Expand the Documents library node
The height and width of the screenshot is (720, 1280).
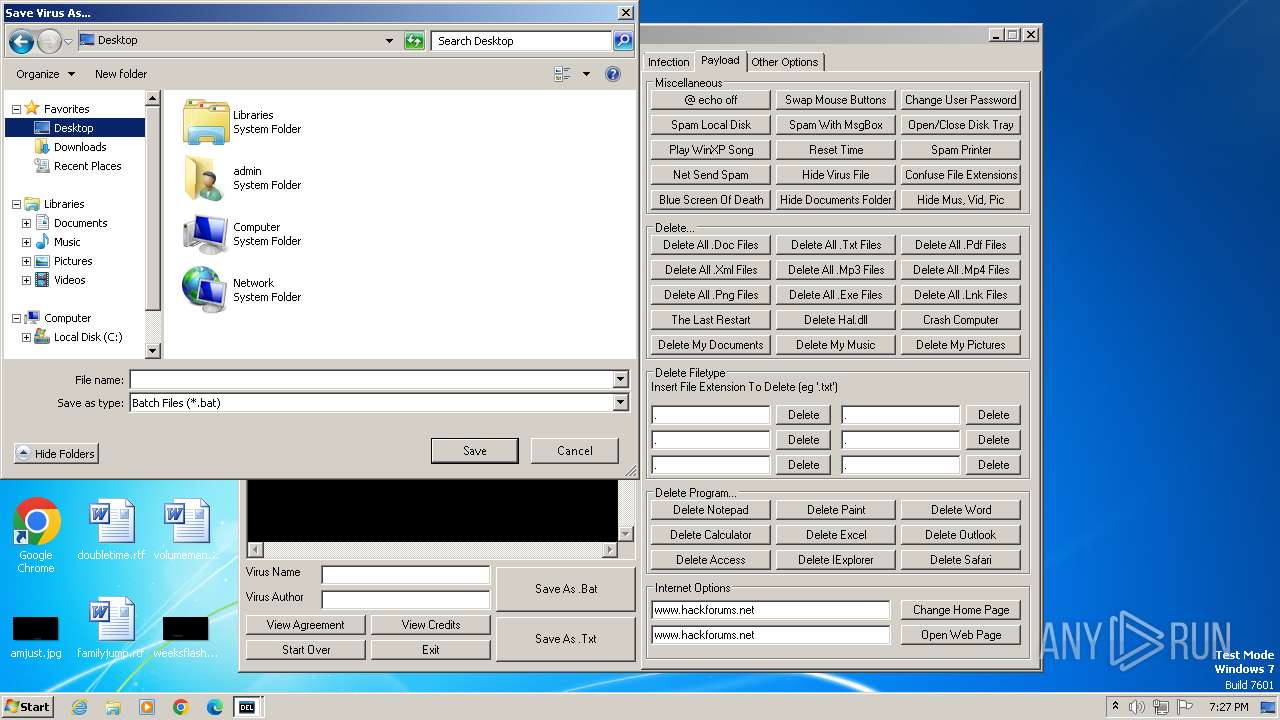(26, 223)
